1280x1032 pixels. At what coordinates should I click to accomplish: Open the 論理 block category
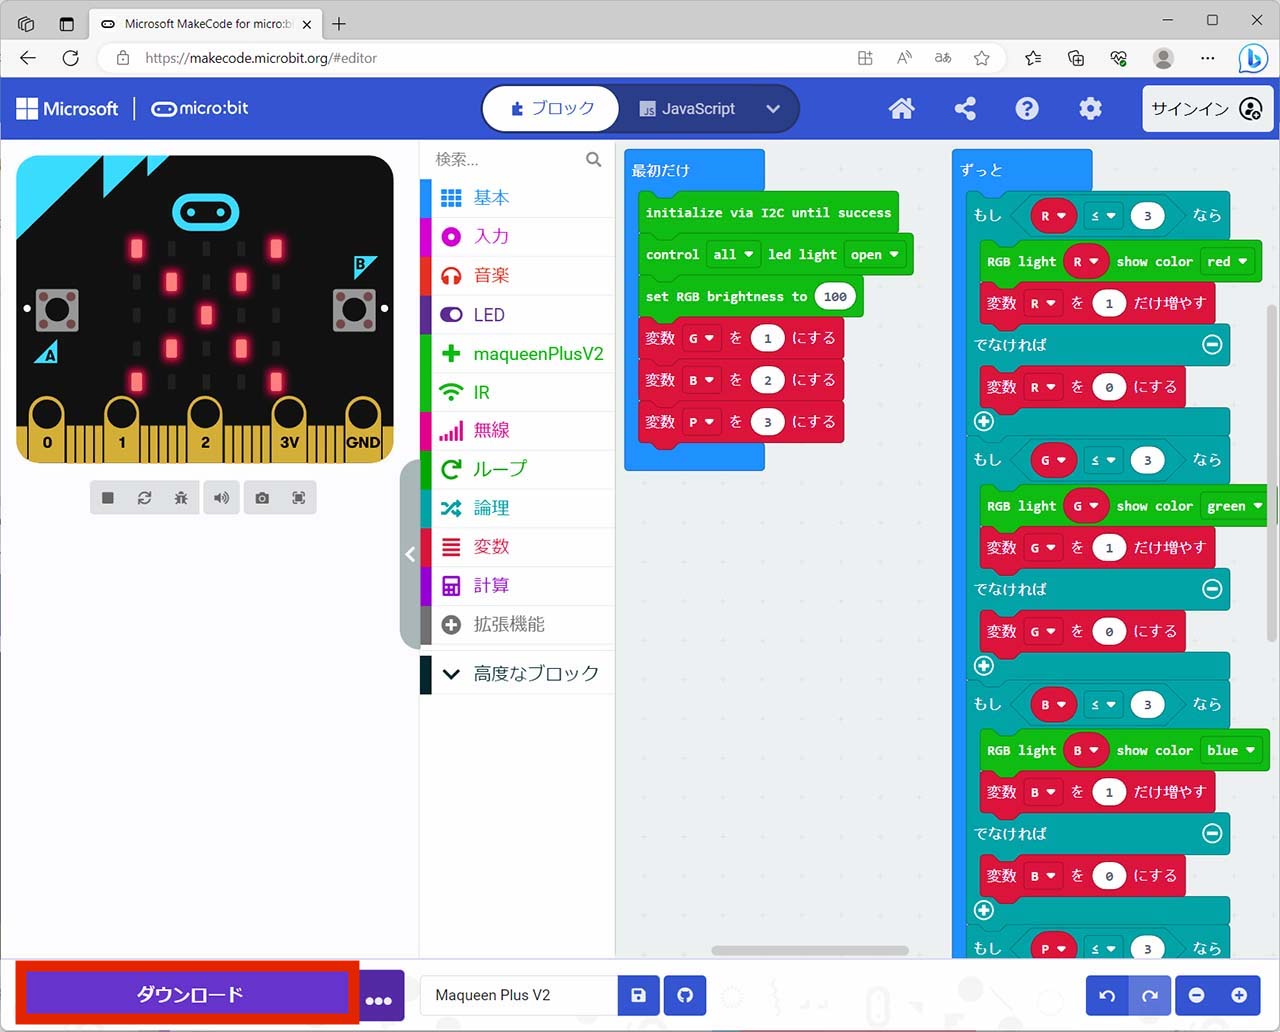coord(517,508)
